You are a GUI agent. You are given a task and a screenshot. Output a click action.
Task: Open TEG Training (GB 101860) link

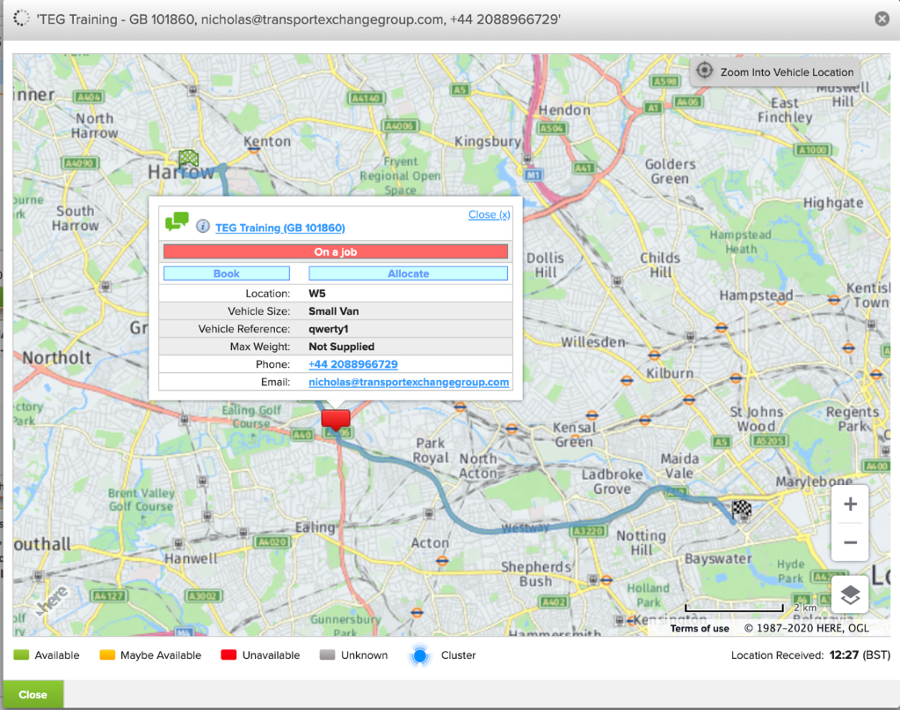pos(280,228)
